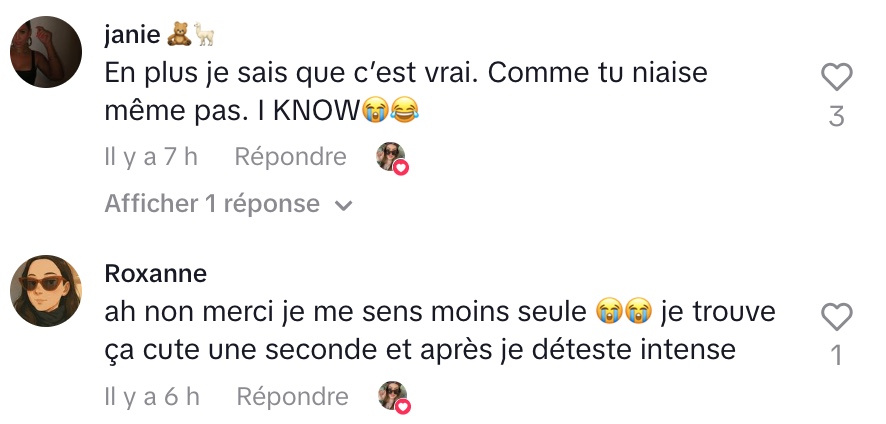Open Roxanne's sunglasses profile picture
Image resolution: width=886 pixels, height=424 pixels.
tap(45, 291)
